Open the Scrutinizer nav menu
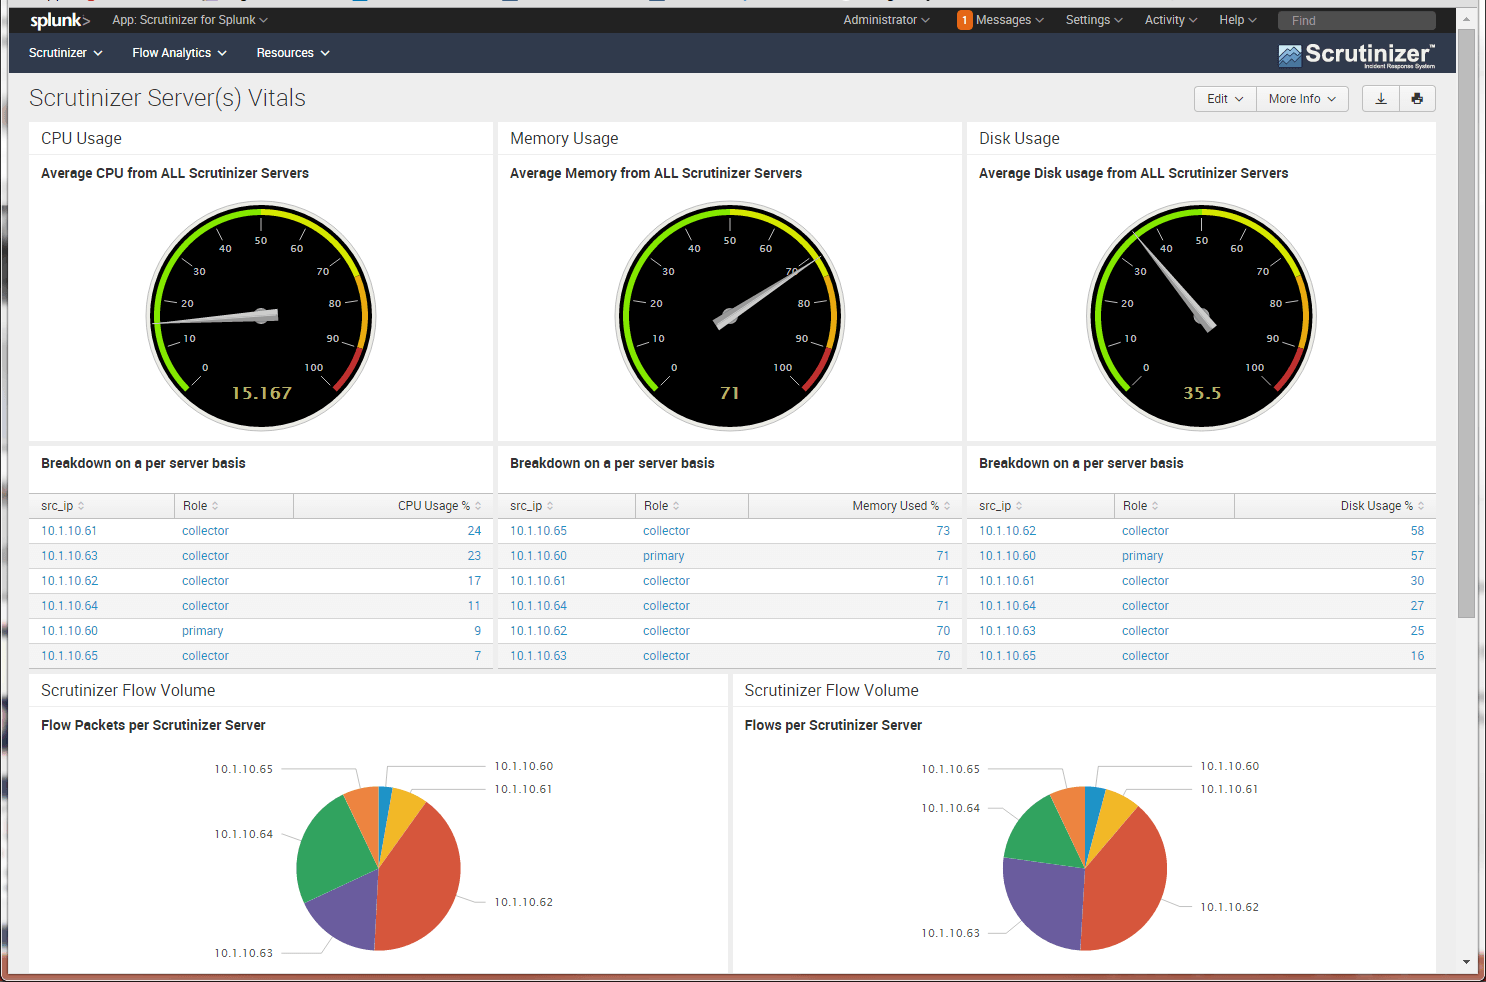 pos(66,53)
